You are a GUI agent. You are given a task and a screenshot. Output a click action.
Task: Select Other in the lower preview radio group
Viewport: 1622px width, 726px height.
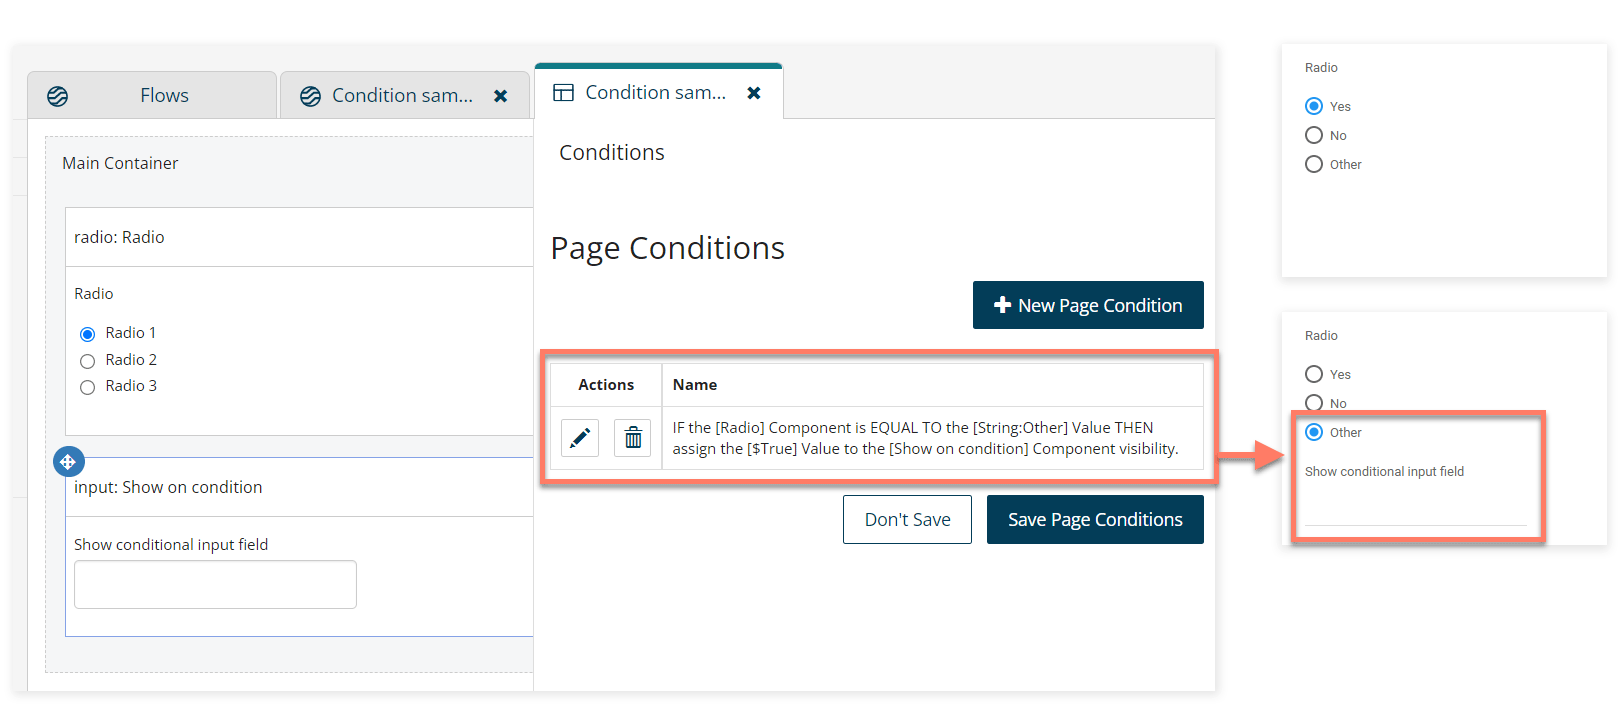[1314, 432]
